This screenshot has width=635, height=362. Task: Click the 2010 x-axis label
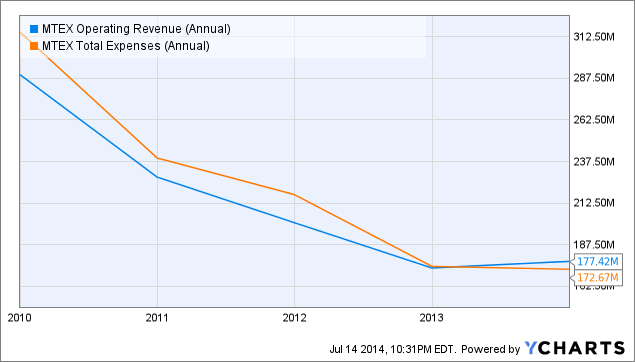pyautogui.click(x=19, y=318)
